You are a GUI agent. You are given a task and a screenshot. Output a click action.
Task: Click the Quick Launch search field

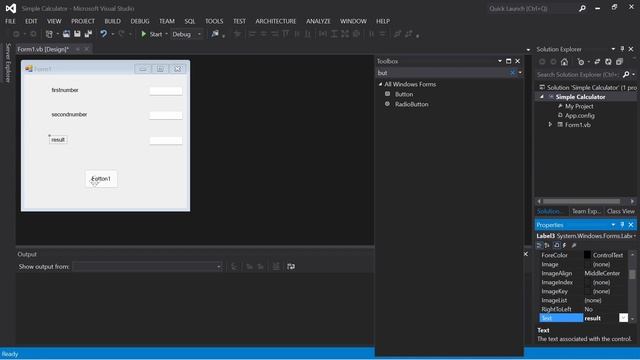tap(532, 8)
